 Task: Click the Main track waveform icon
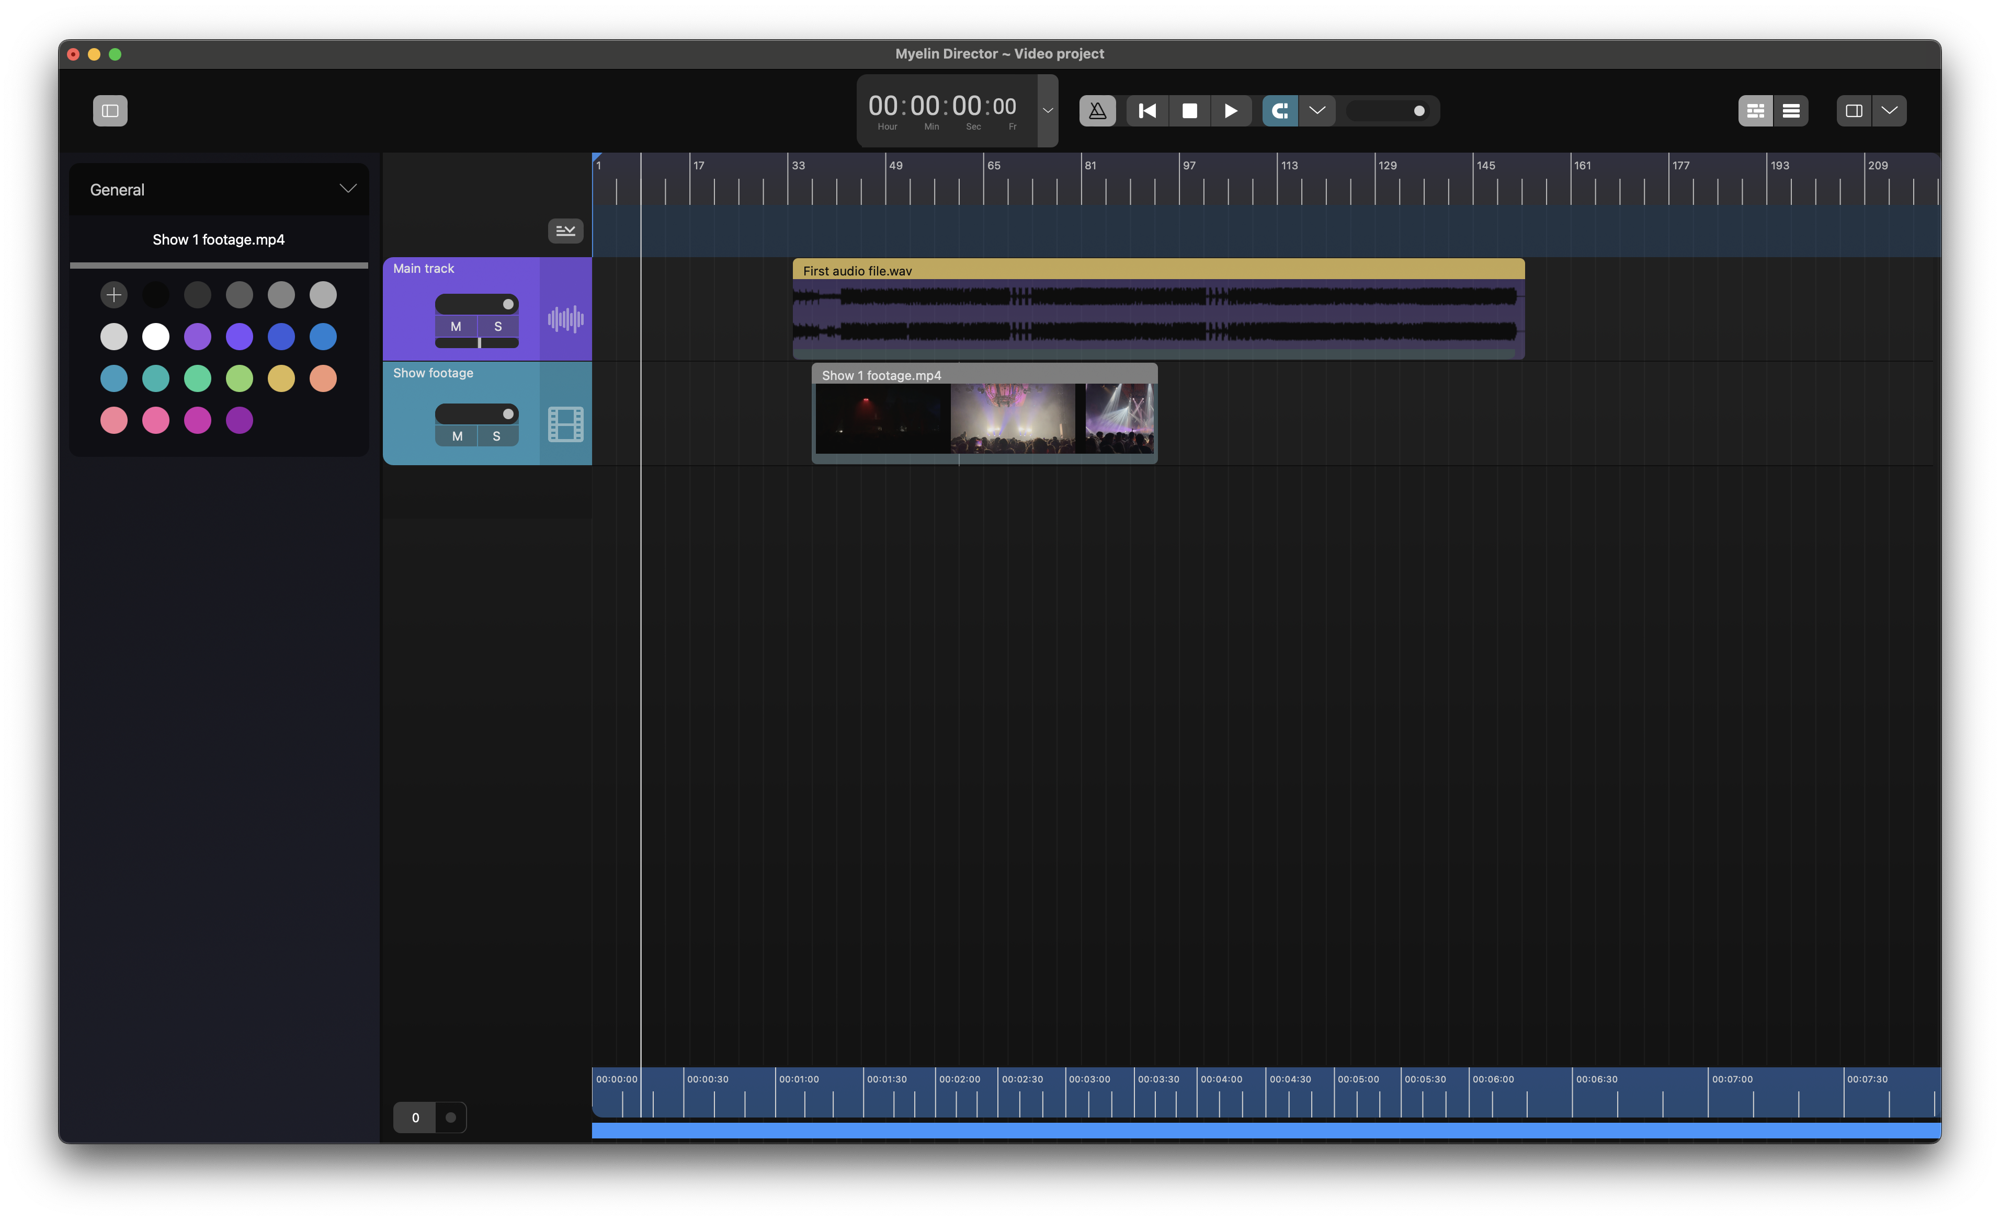tap(565, 319)
